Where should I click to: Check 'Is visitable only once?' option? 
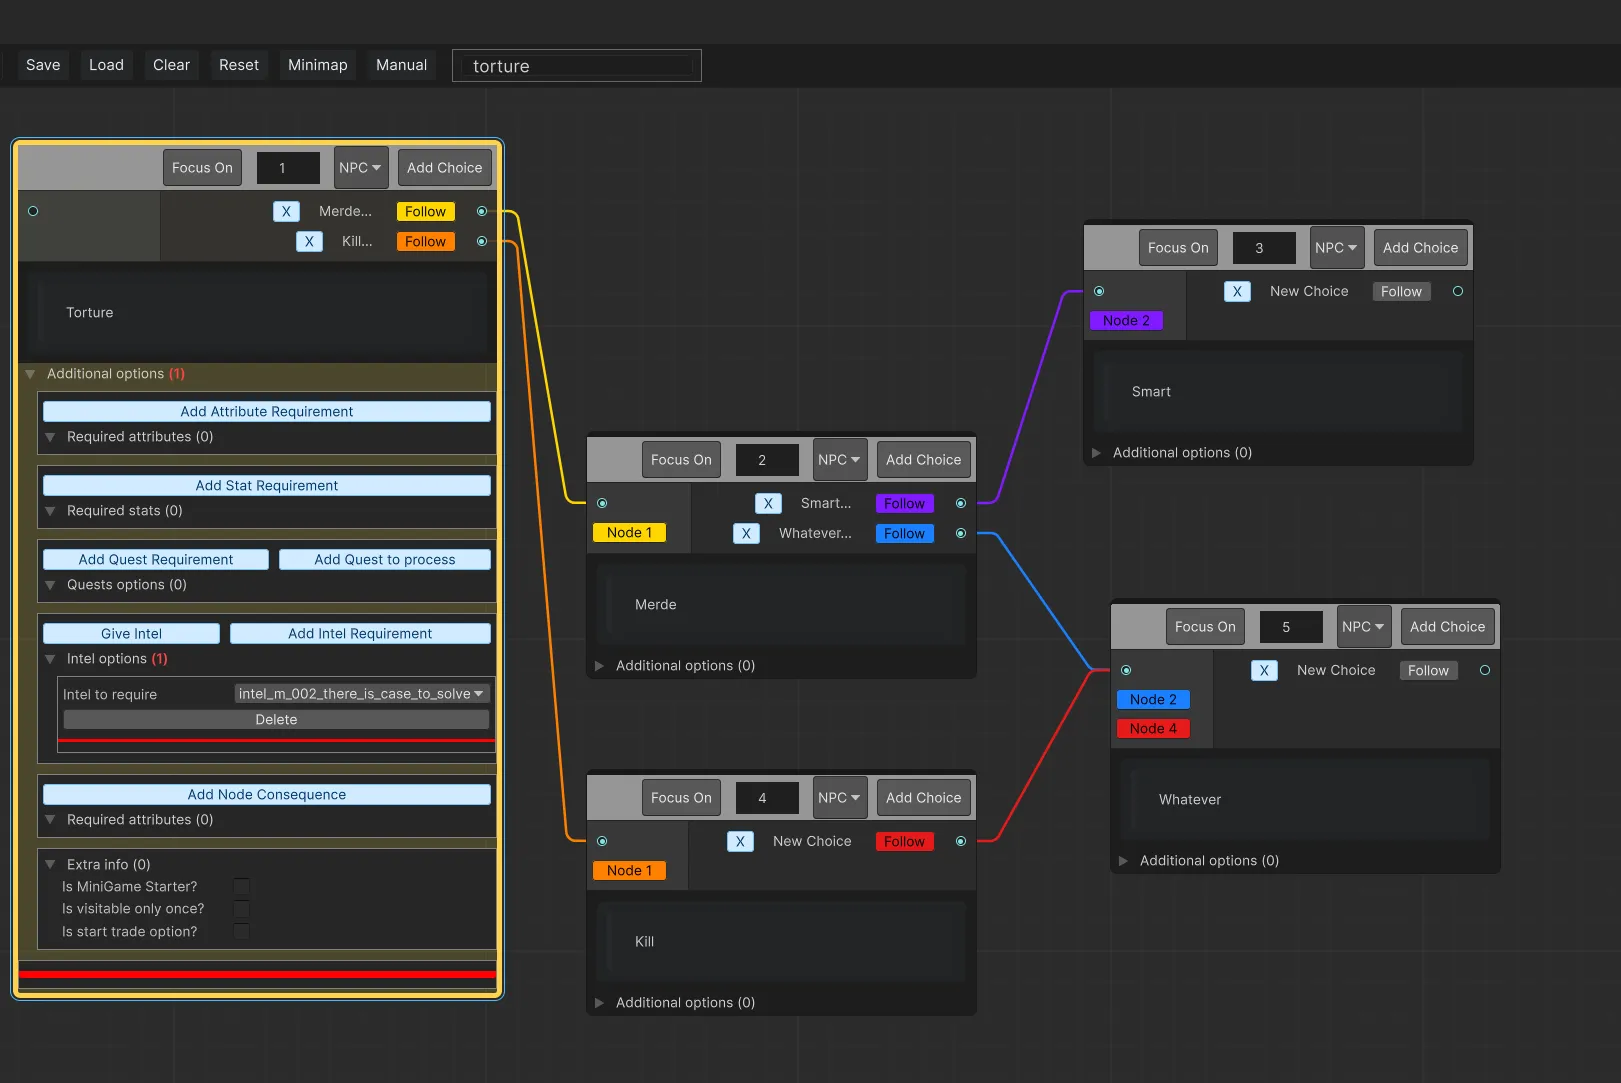[241, 909]
